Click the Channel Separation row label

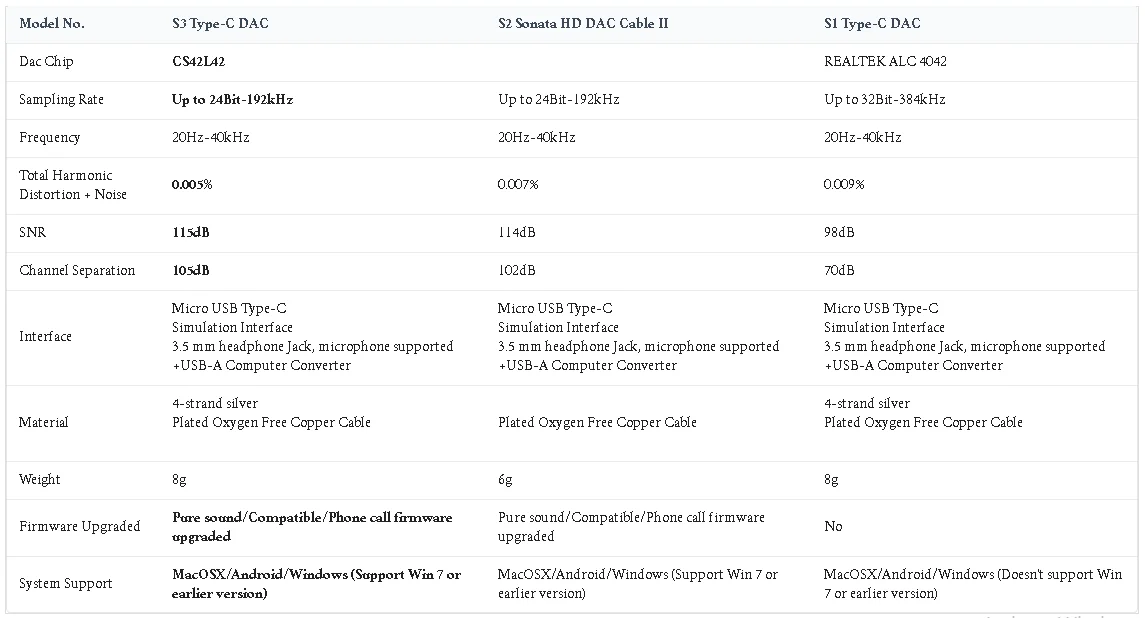[x=77, y=270]
